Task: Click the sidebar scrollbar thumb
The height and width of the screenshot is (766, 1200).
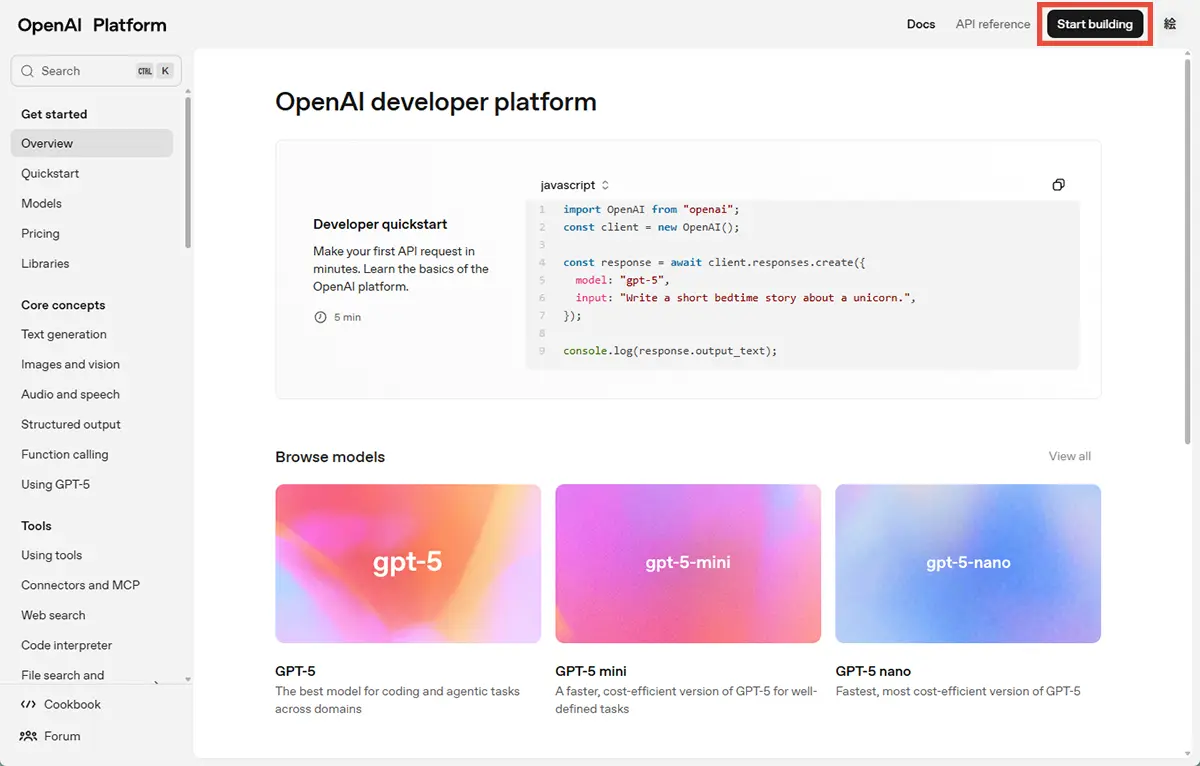Action: coord(188,173)
